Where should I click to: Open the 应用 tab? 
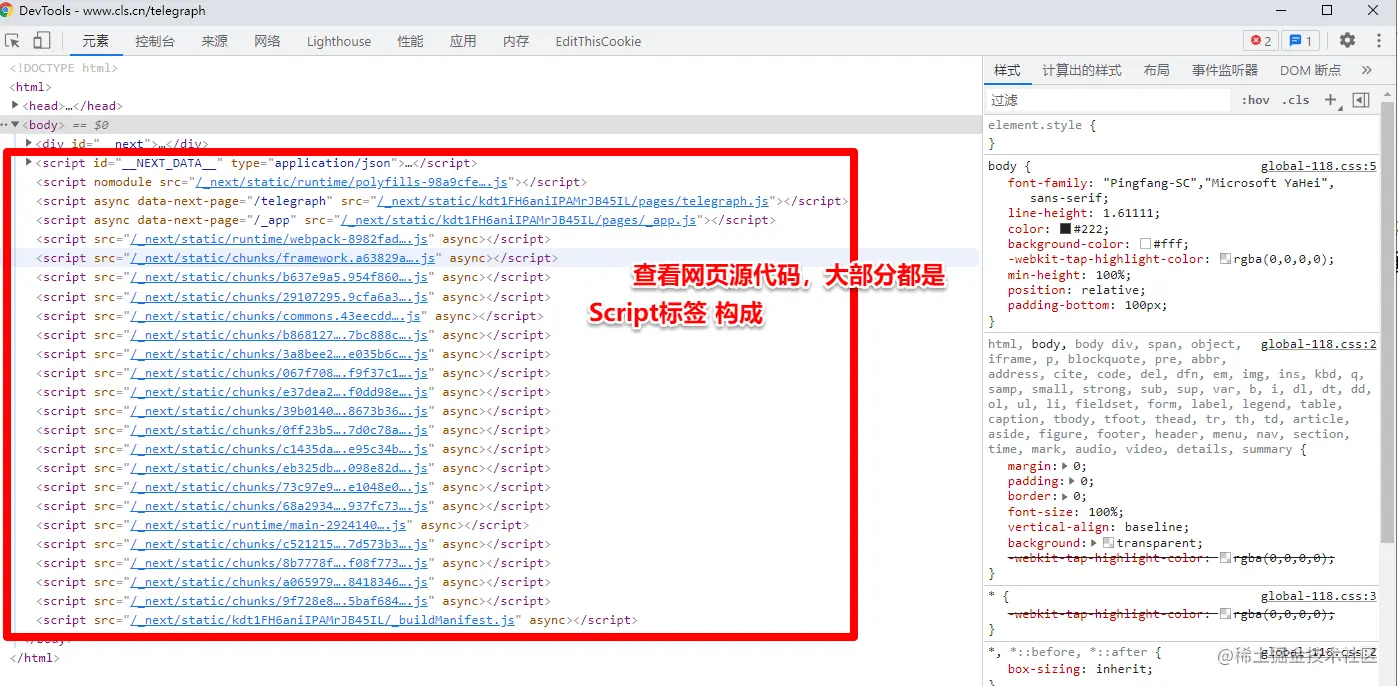click(x=463, y=41)
